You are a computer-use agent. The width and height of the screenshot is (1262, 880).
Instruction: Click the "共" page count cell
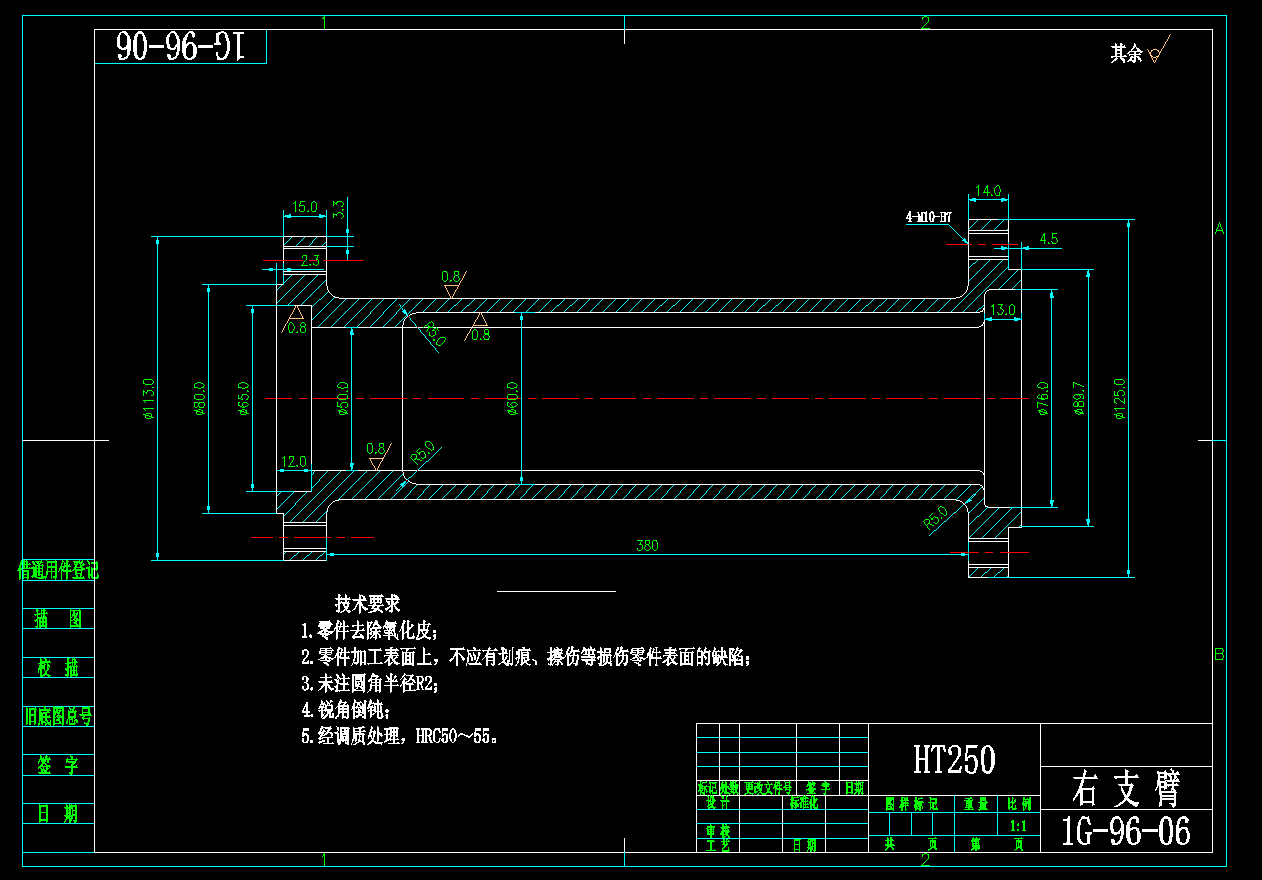tap(888, 845)
